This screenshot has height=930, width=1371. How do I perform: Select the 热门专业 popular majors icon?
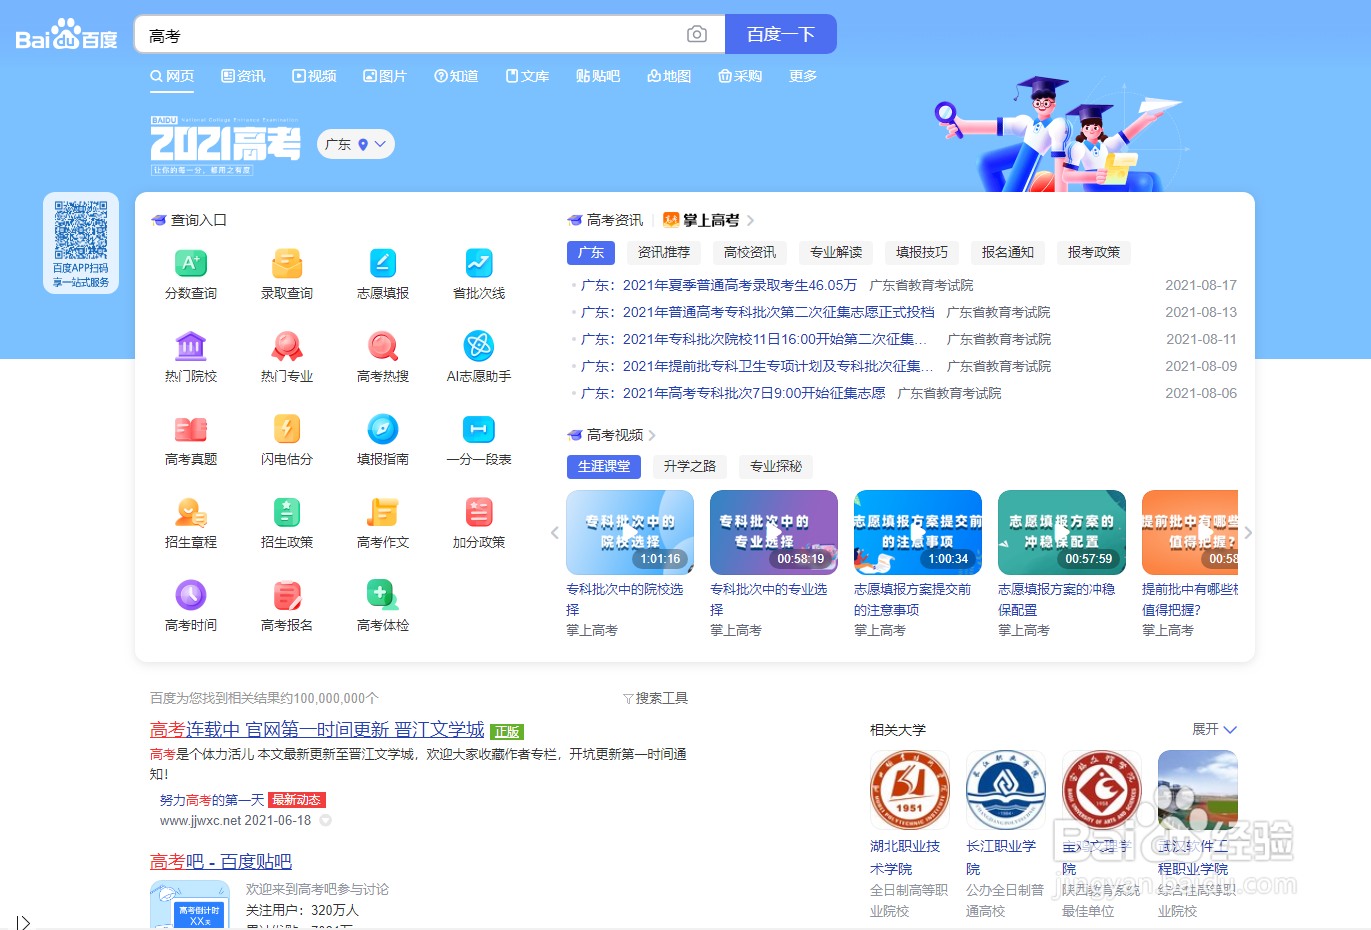click(x=287, y=346)
